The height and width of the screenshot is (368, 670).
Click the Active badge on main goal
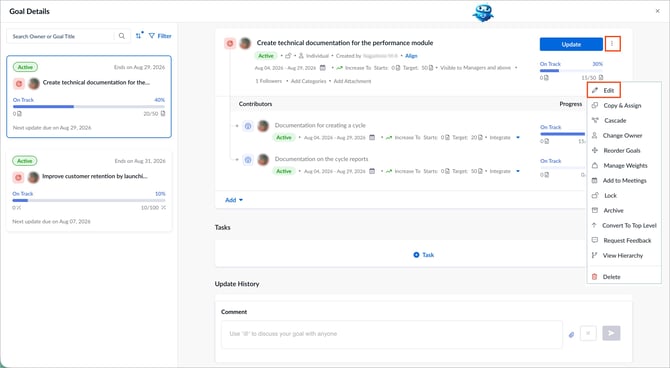click(266, 56)
